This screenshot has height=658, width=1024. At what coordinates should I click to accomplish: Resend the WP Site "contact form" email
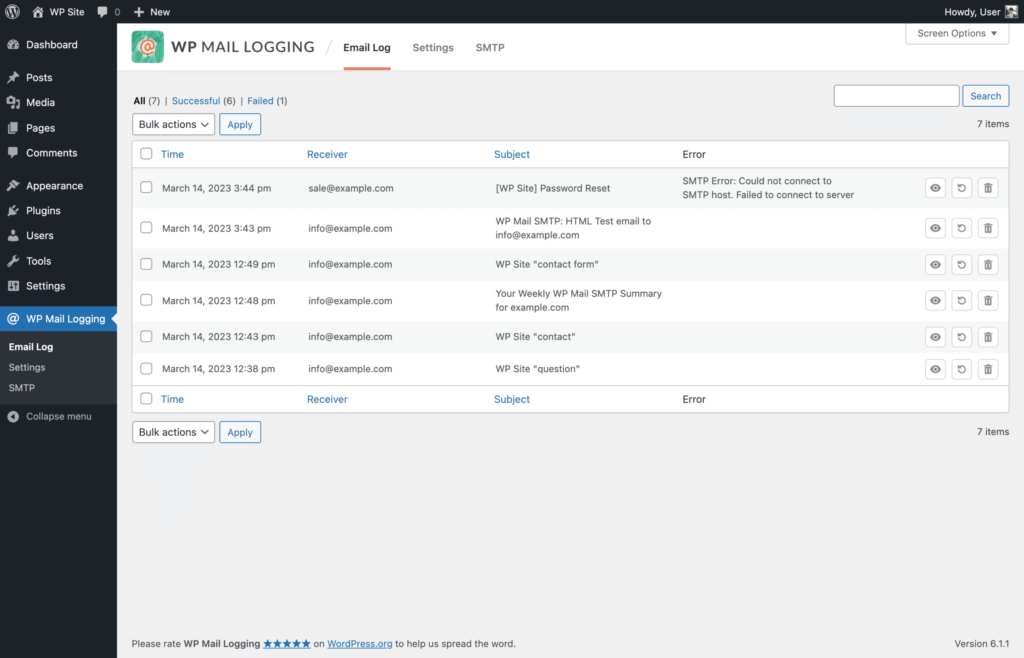961,264
